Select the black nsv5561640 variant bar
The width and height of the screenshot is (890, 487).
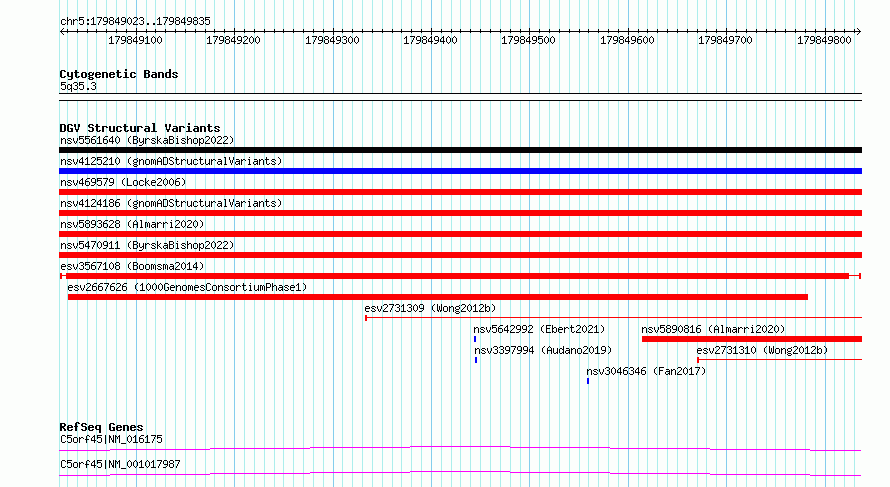coord(460,150)
